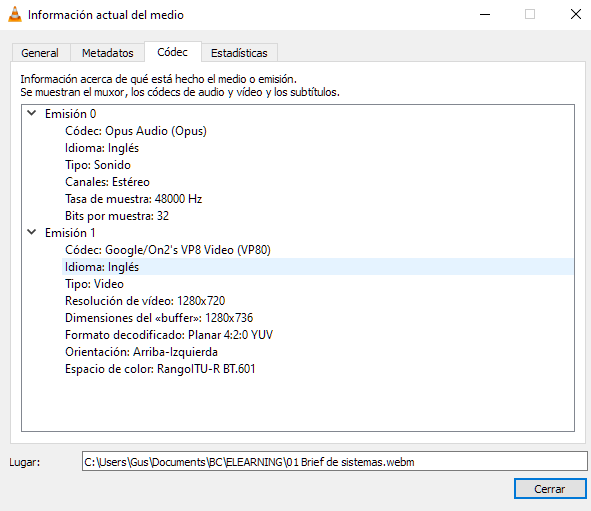Select the Códec tab
This screenshot has width=591, height=511.
(x=173, y=52)
